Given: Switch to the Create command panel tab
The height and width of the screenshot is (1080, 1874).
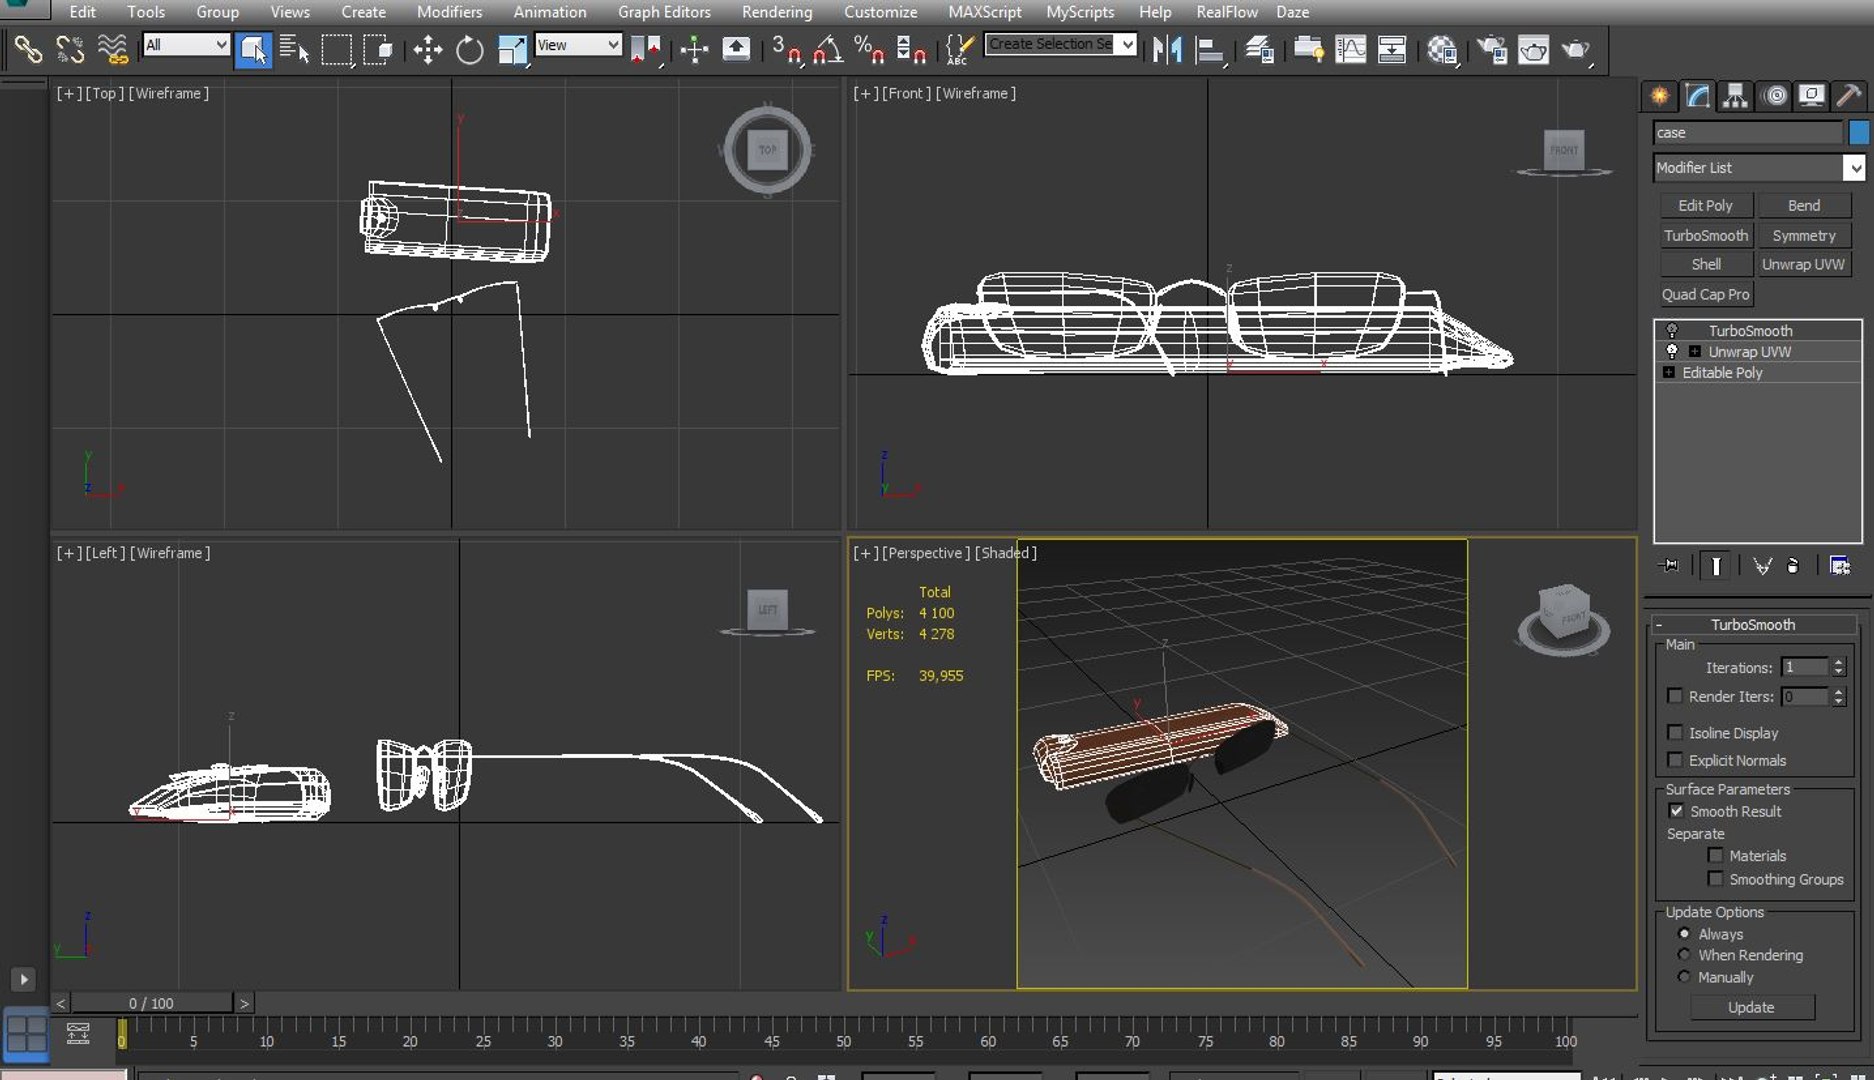Looking at the screenshot, I should (1659, 95).
